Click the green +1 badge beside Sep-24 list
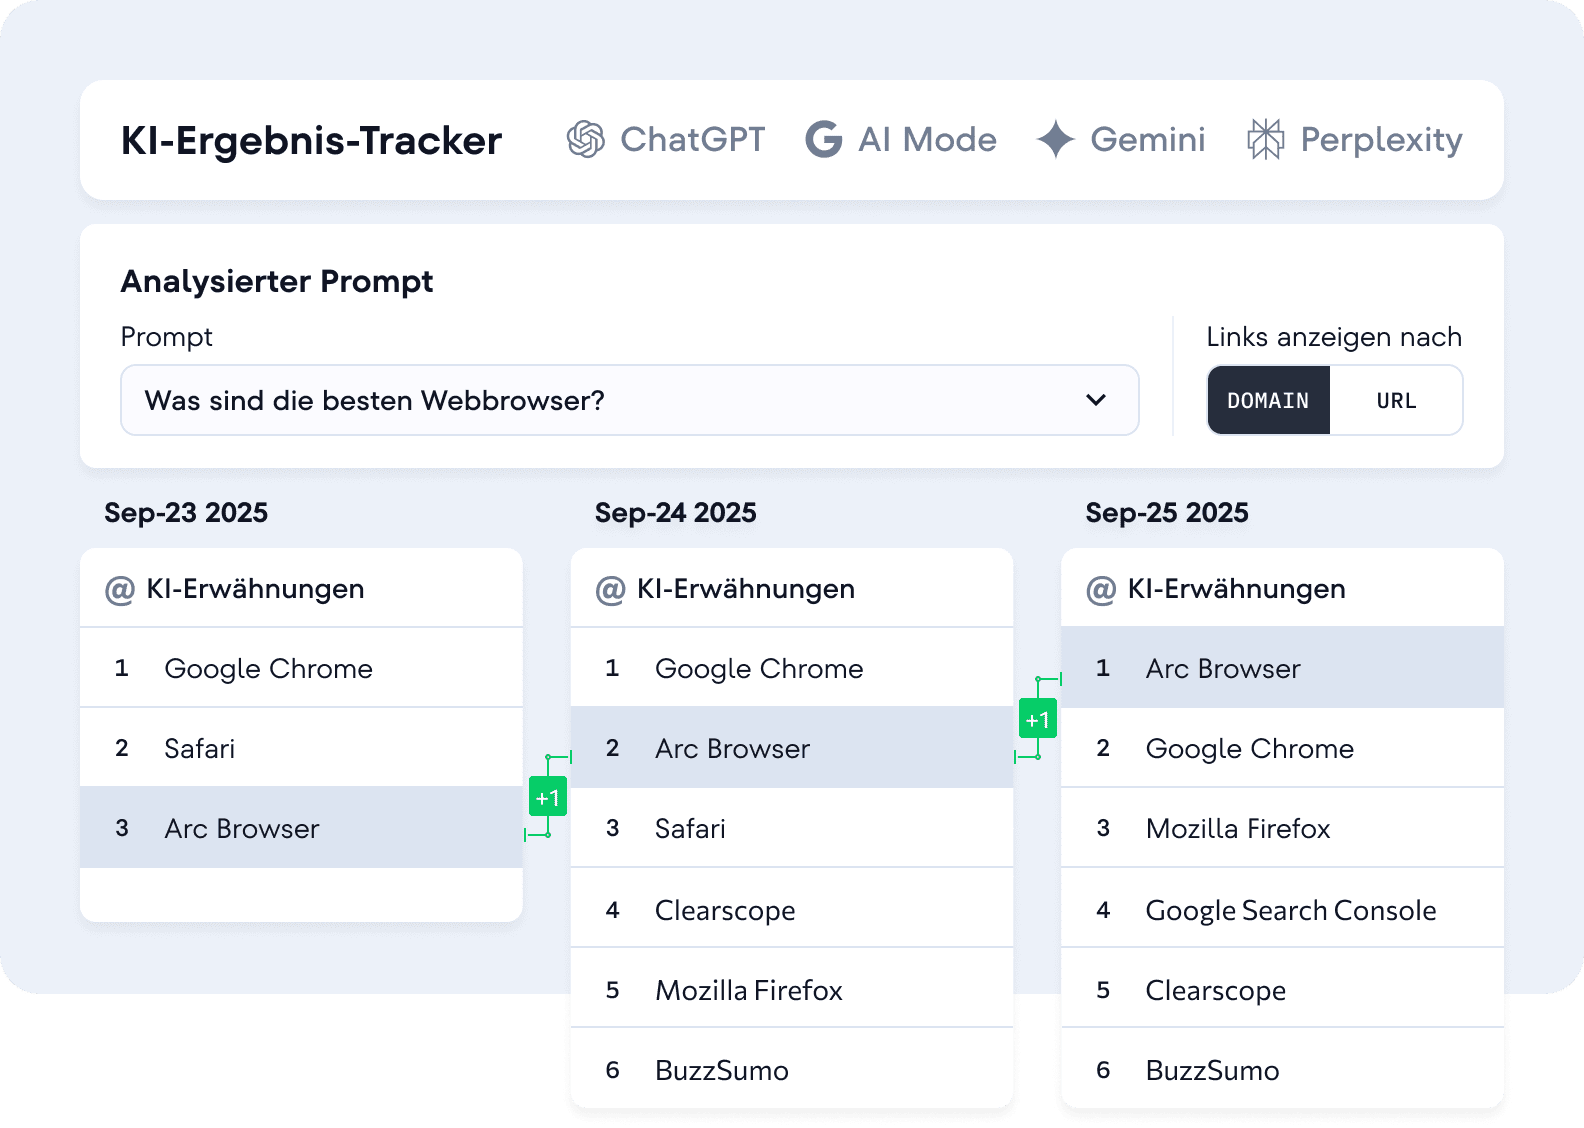The height and width of the screenshot is (1128, 1584). click(x=1038, y=719)
